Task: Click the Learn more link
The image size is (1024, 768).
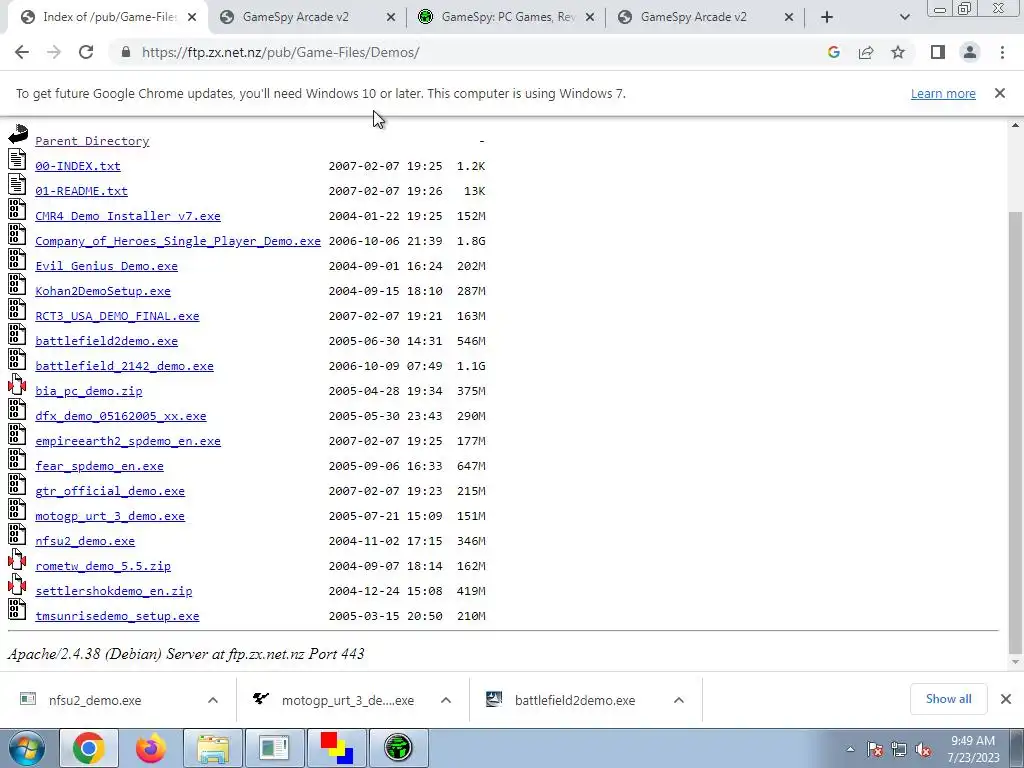Action: 943,93
